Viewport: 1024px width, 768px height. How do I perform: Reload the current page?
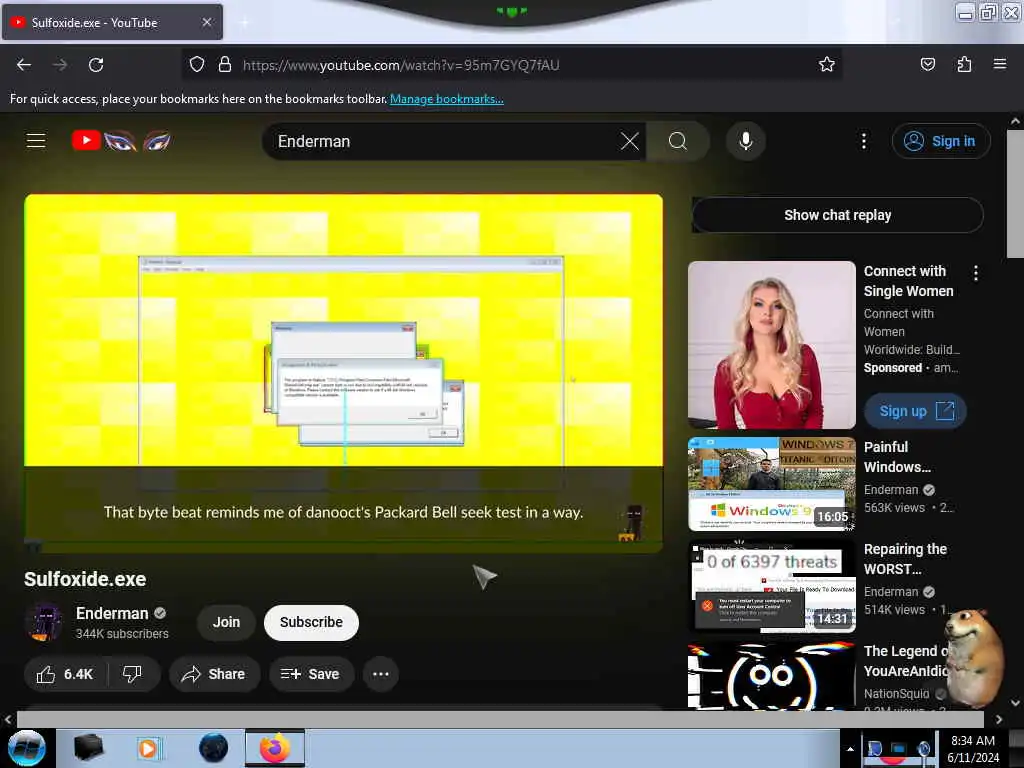(96, 65)
